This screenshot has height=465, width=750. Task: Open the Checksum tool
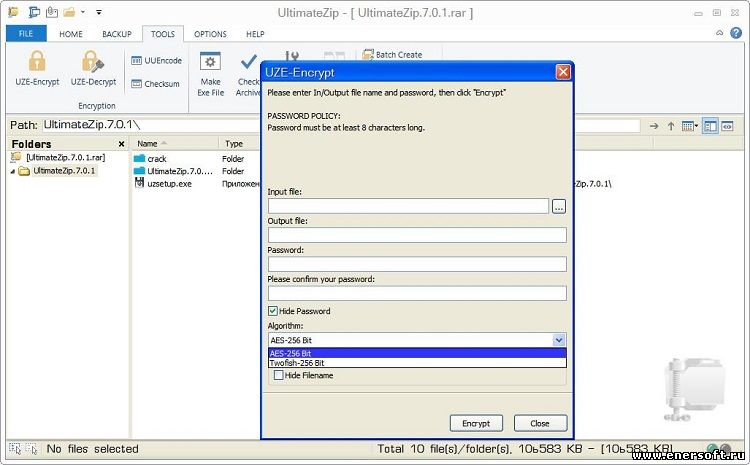155,84
